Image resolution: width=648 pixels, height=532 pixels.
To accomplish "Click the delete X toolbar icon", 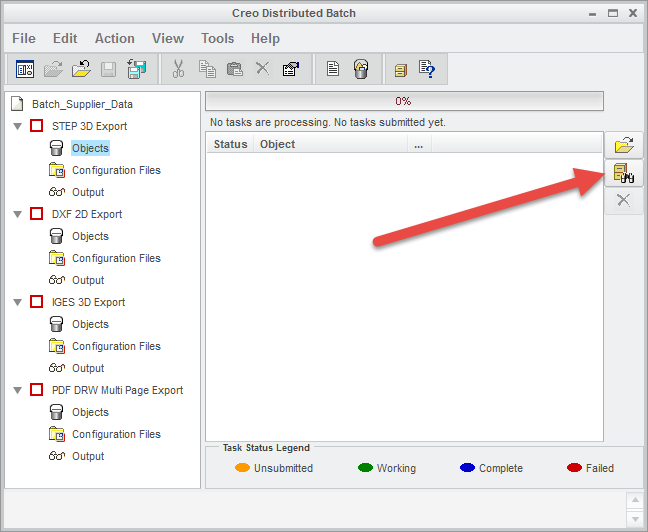I will (x=262, y=68).
